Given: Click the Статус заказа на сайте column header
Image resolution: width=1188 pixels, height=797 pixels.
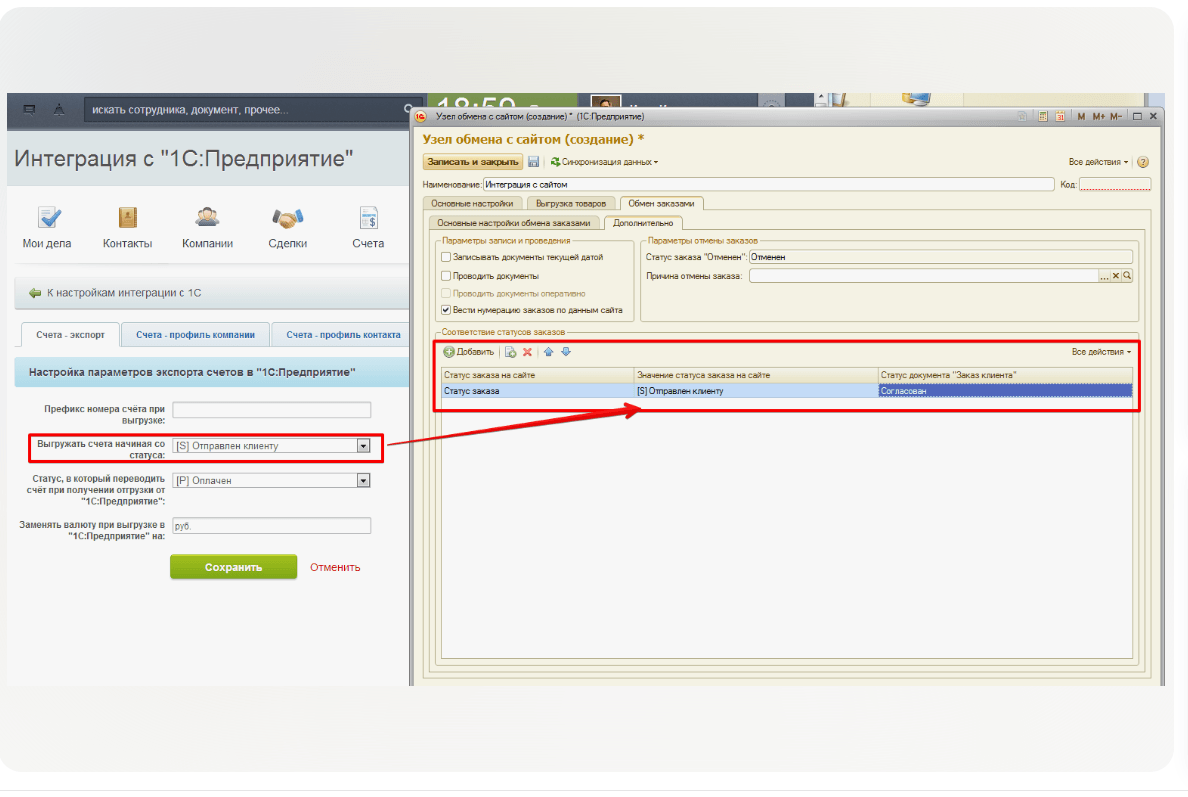Looking at the screenshot, I should 537,376.
